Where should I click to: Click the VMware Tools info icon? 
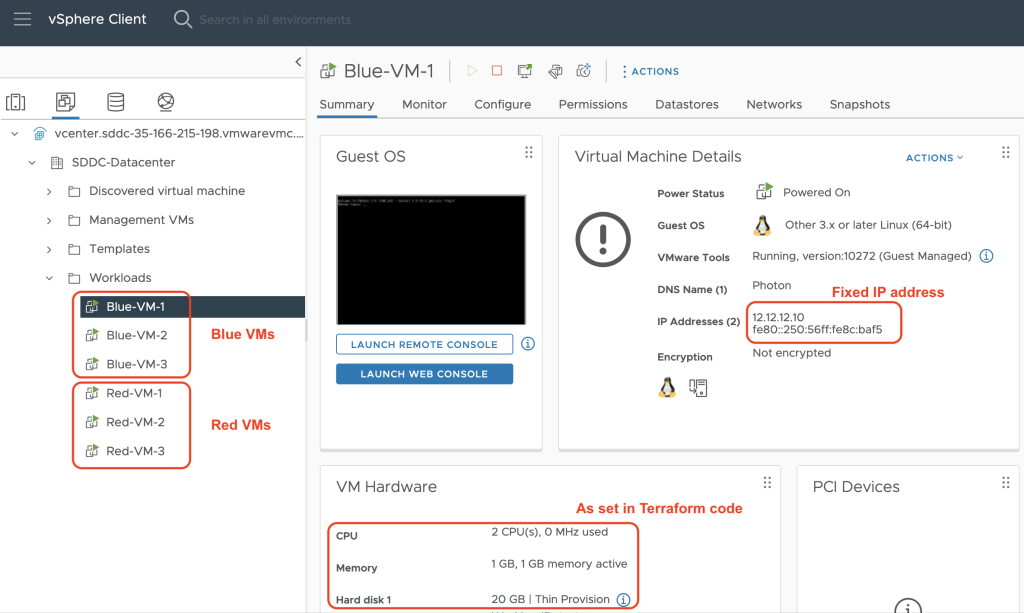[986, 256]
